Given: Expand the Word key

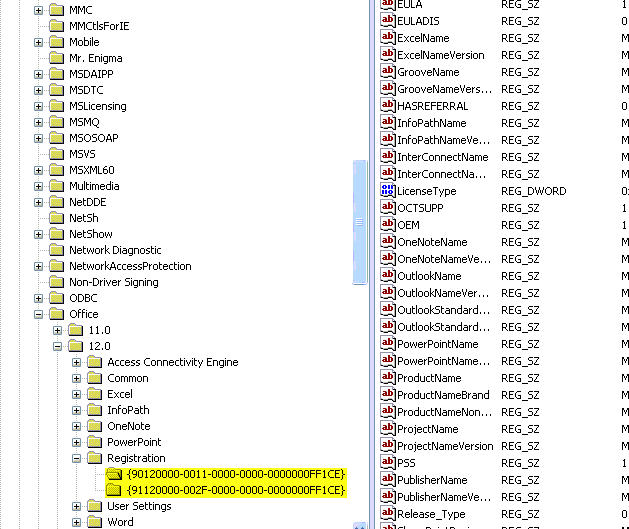Looking at the screenshot, I should coord(77,523).
